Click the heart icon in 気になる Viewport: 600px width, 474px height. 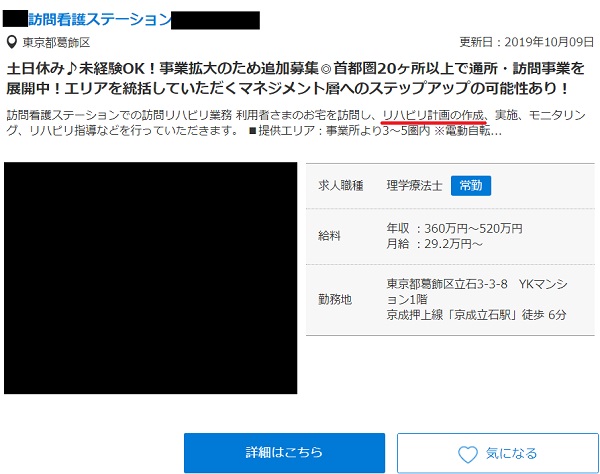pos(467,453)
